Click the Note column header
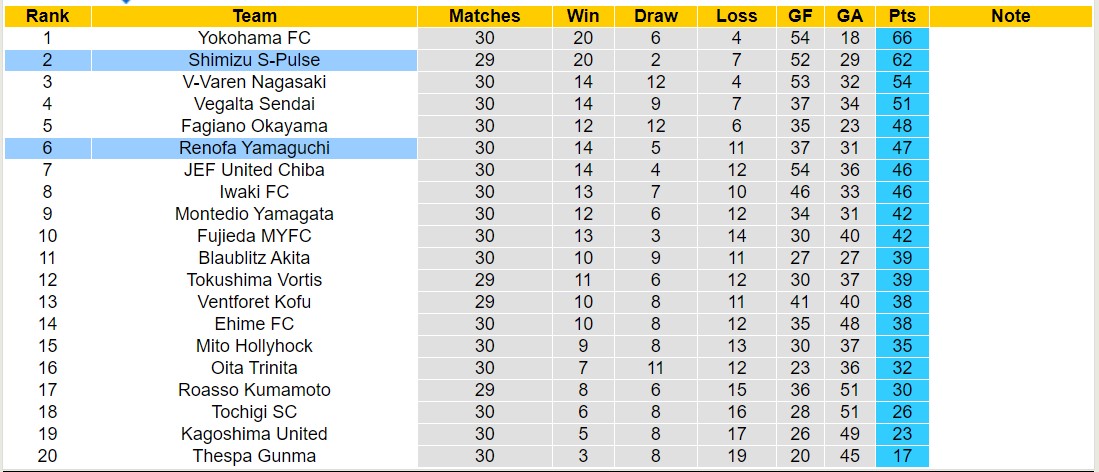The image size is (1099, 472). click(1010, 16)
